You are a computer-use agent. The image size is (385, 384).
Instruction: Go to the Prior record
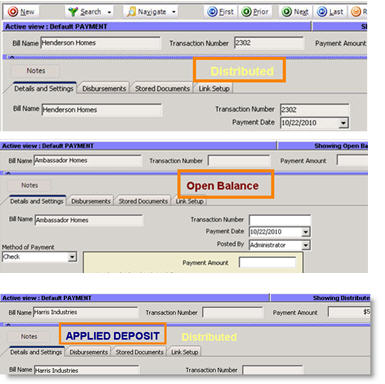(256, 12)
